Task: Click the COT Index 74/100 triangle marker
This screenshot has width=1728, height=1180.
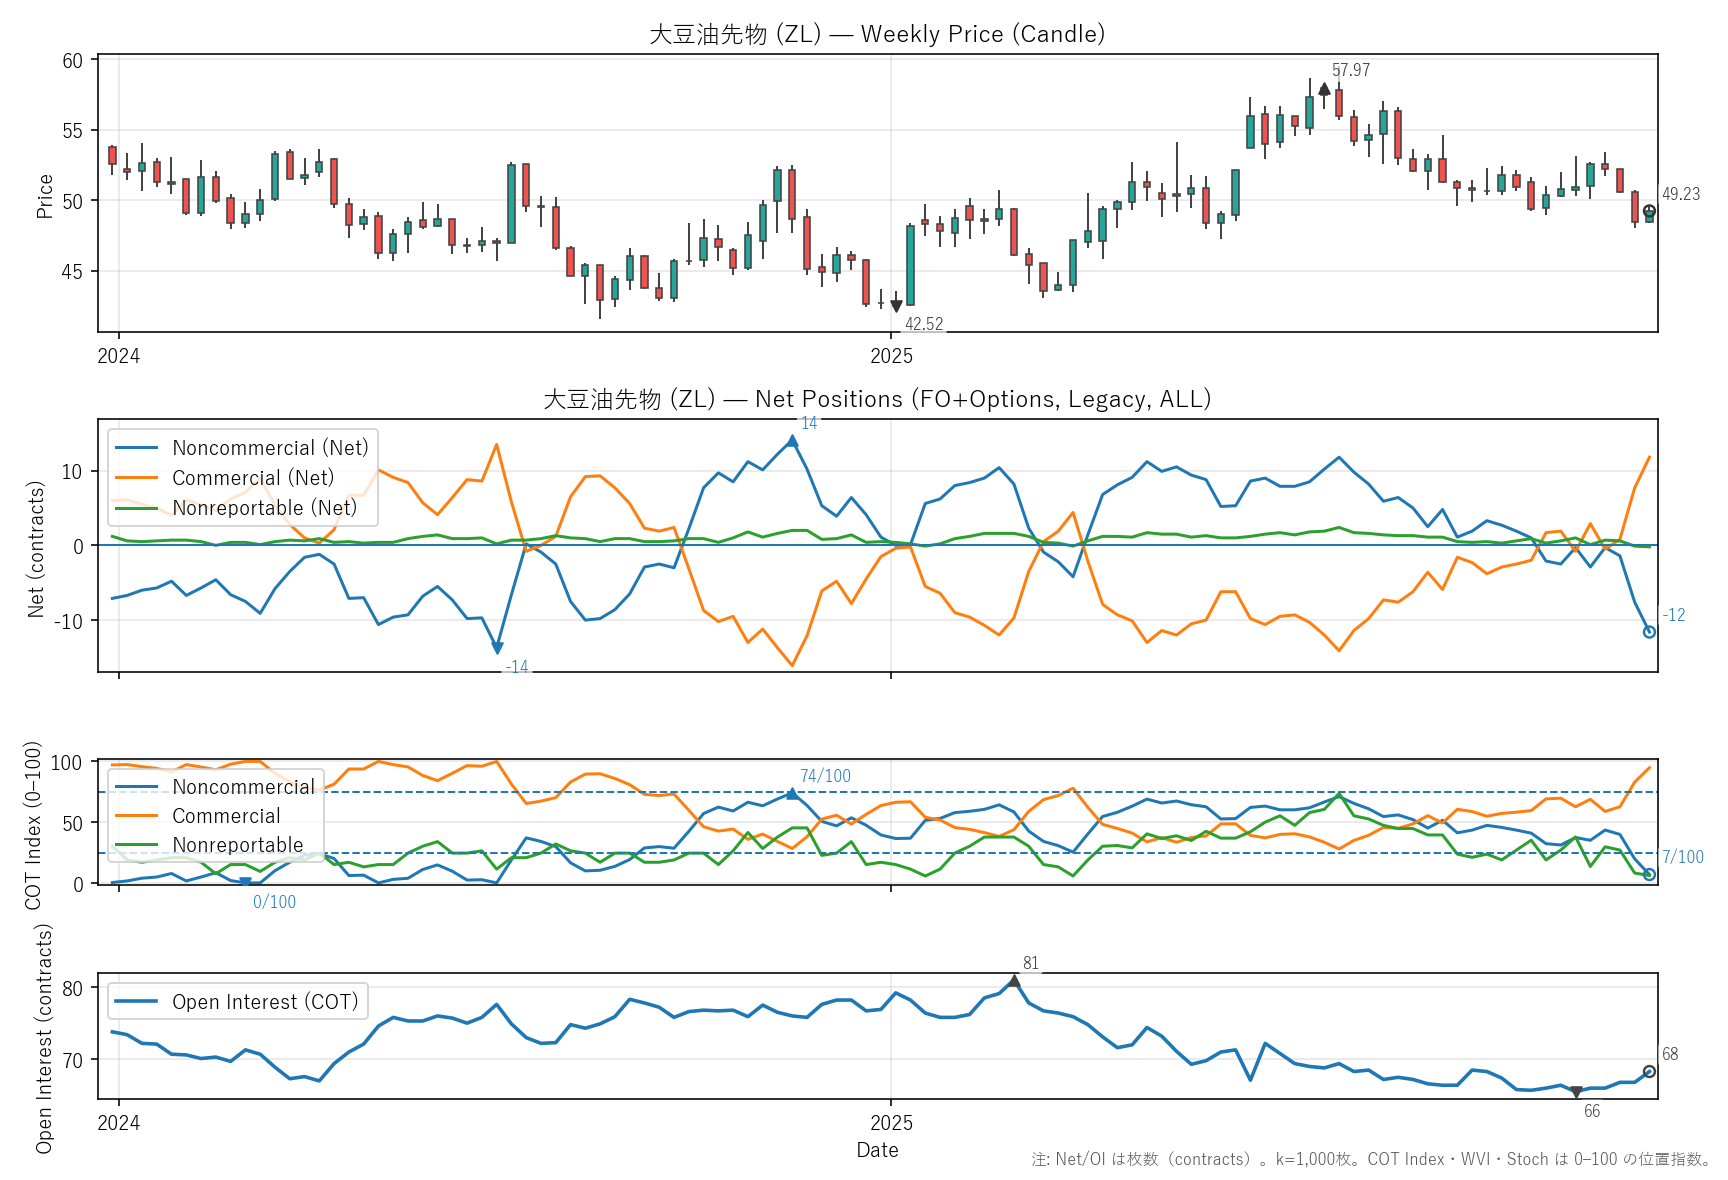Action: [792, 793]
